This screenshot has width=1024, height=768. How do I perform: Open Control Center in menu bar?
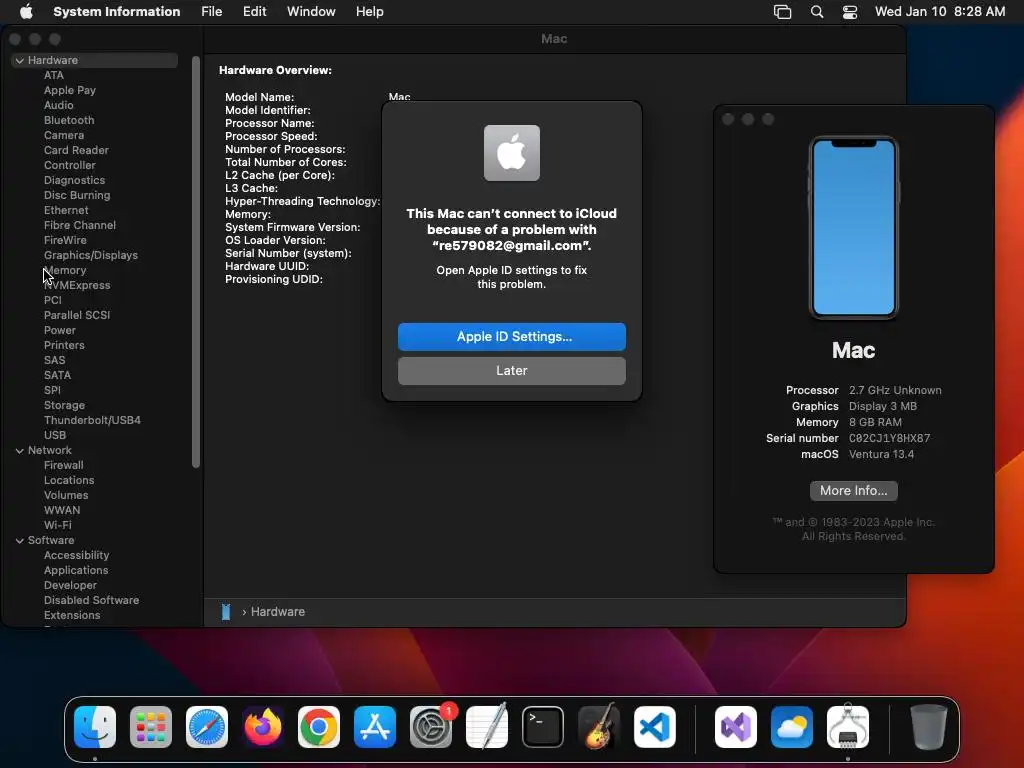click(850, 12)
